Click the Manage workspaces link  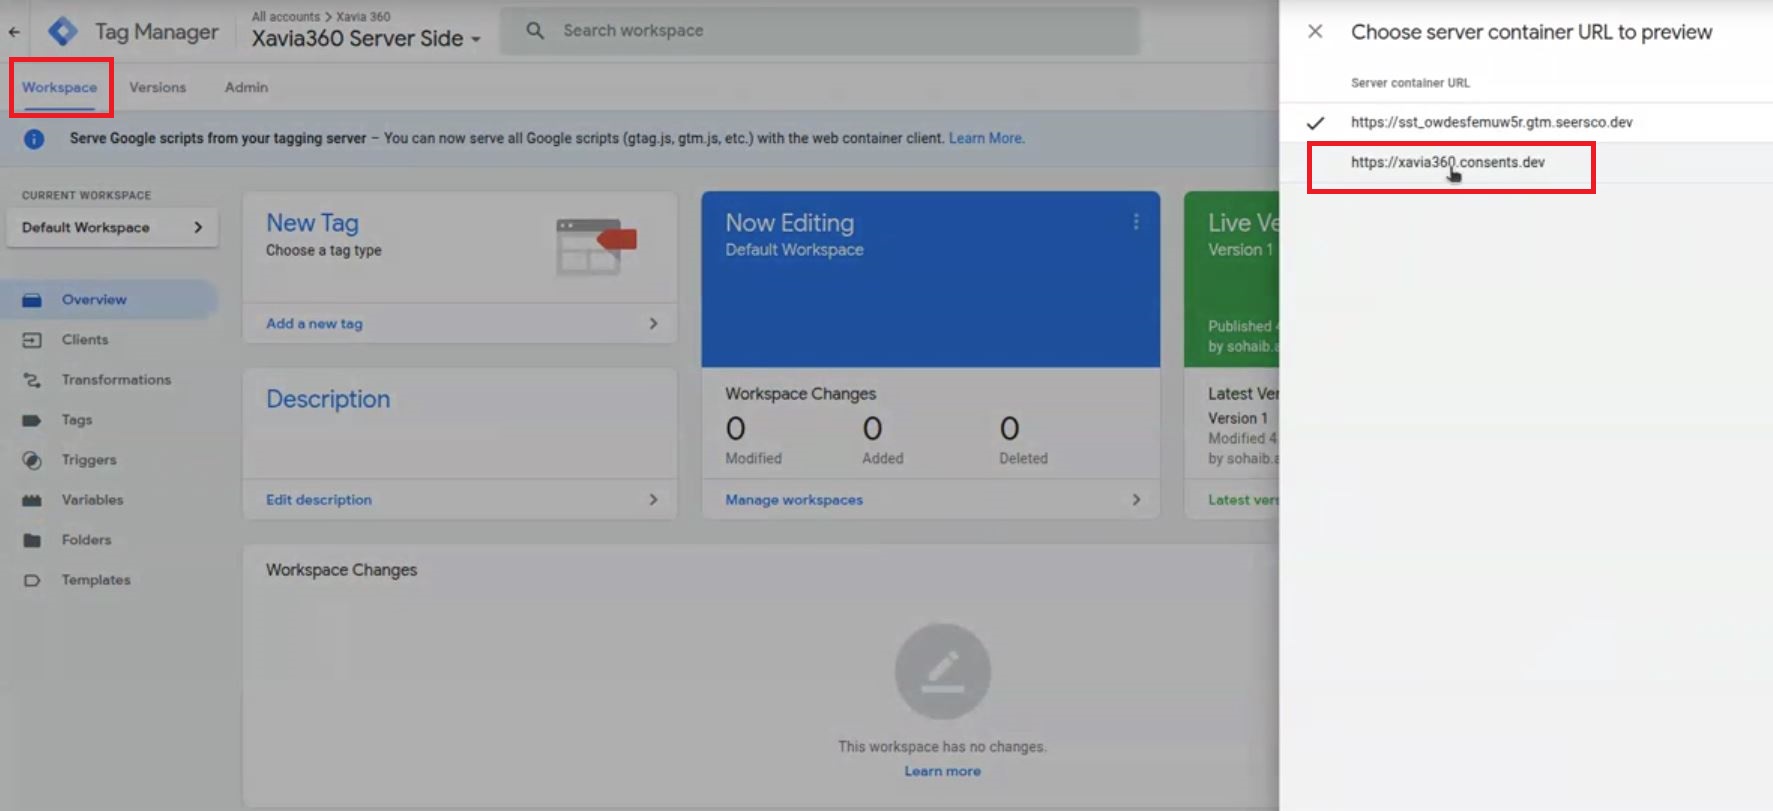[x=794, y=500]
